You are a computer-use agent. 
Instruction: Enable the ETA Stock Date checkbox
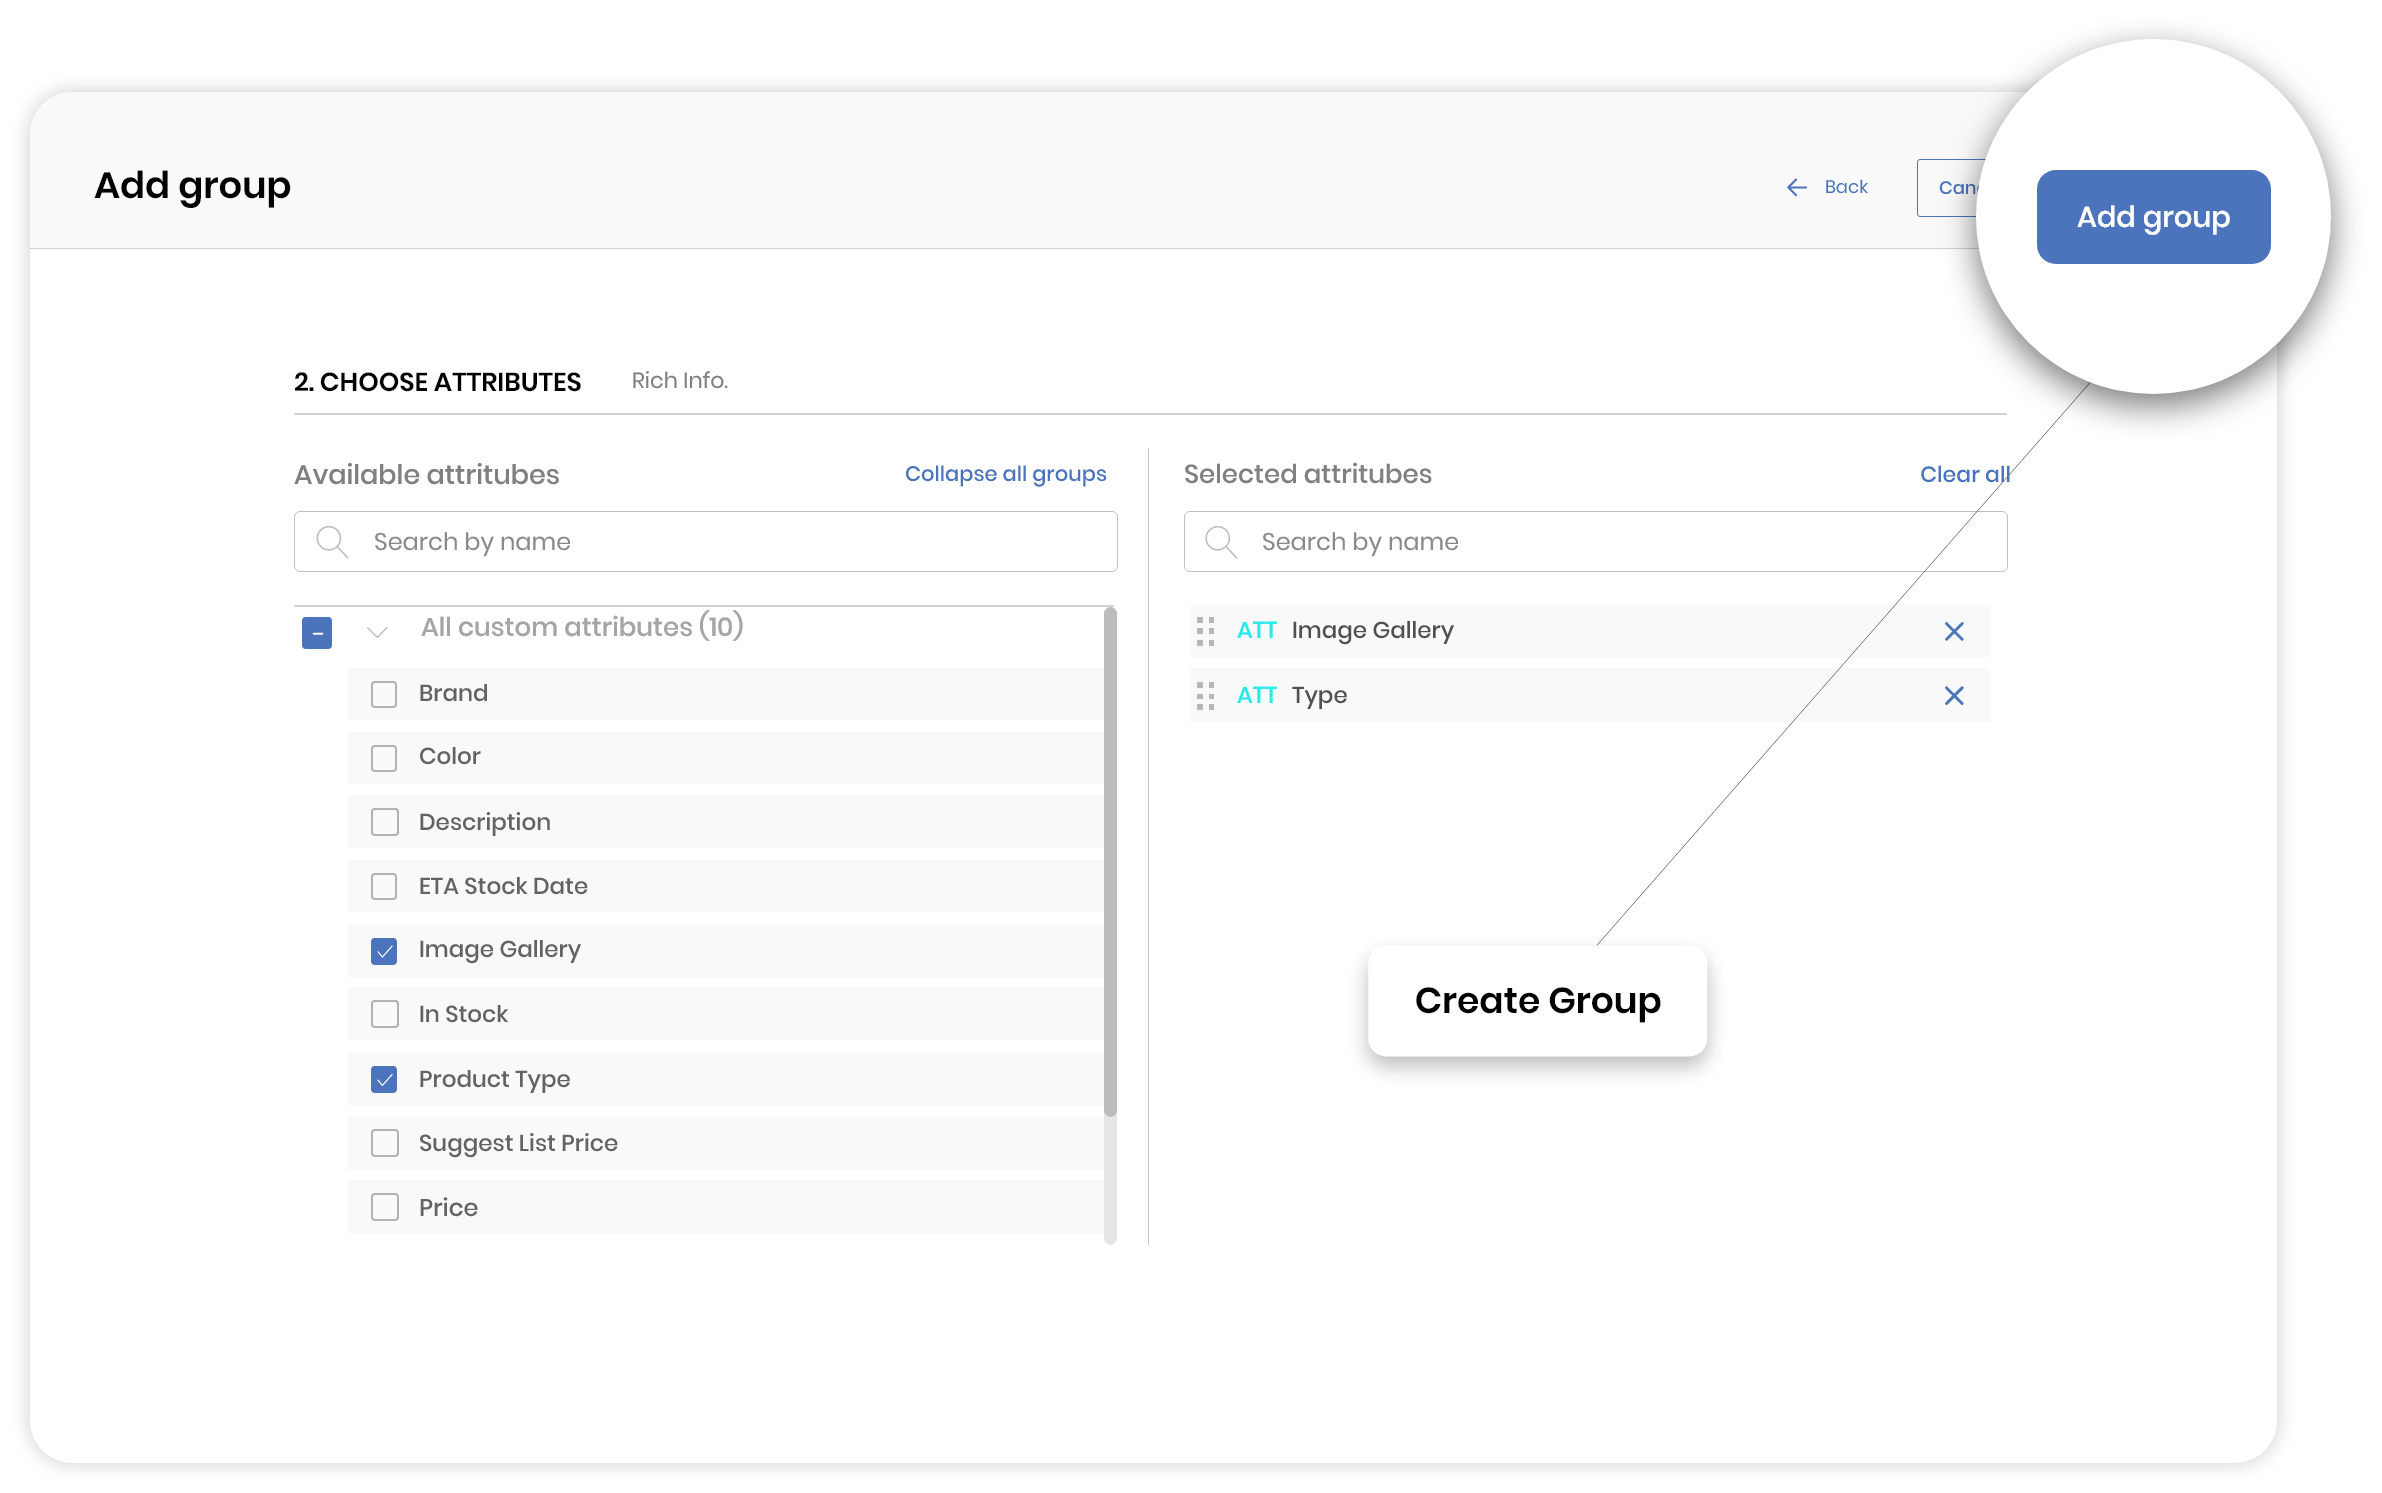(384, 886)
